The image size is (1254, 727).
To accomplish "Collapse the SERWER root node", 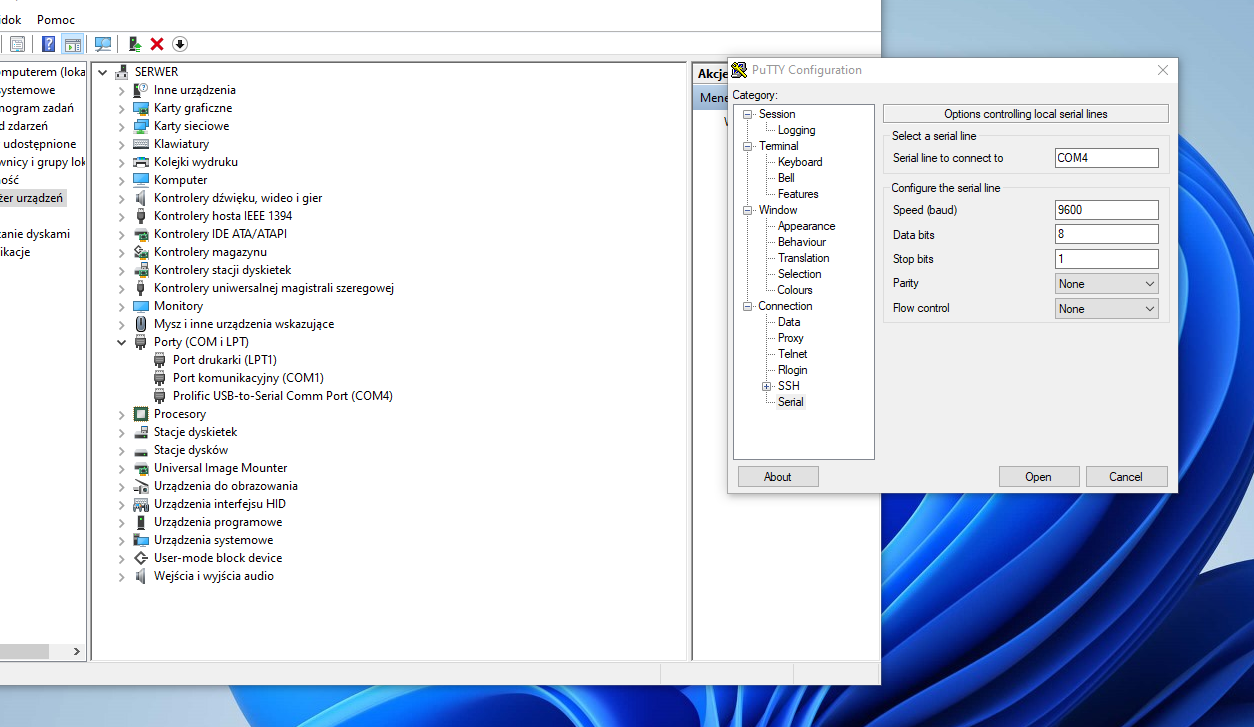I will (103, 72).
